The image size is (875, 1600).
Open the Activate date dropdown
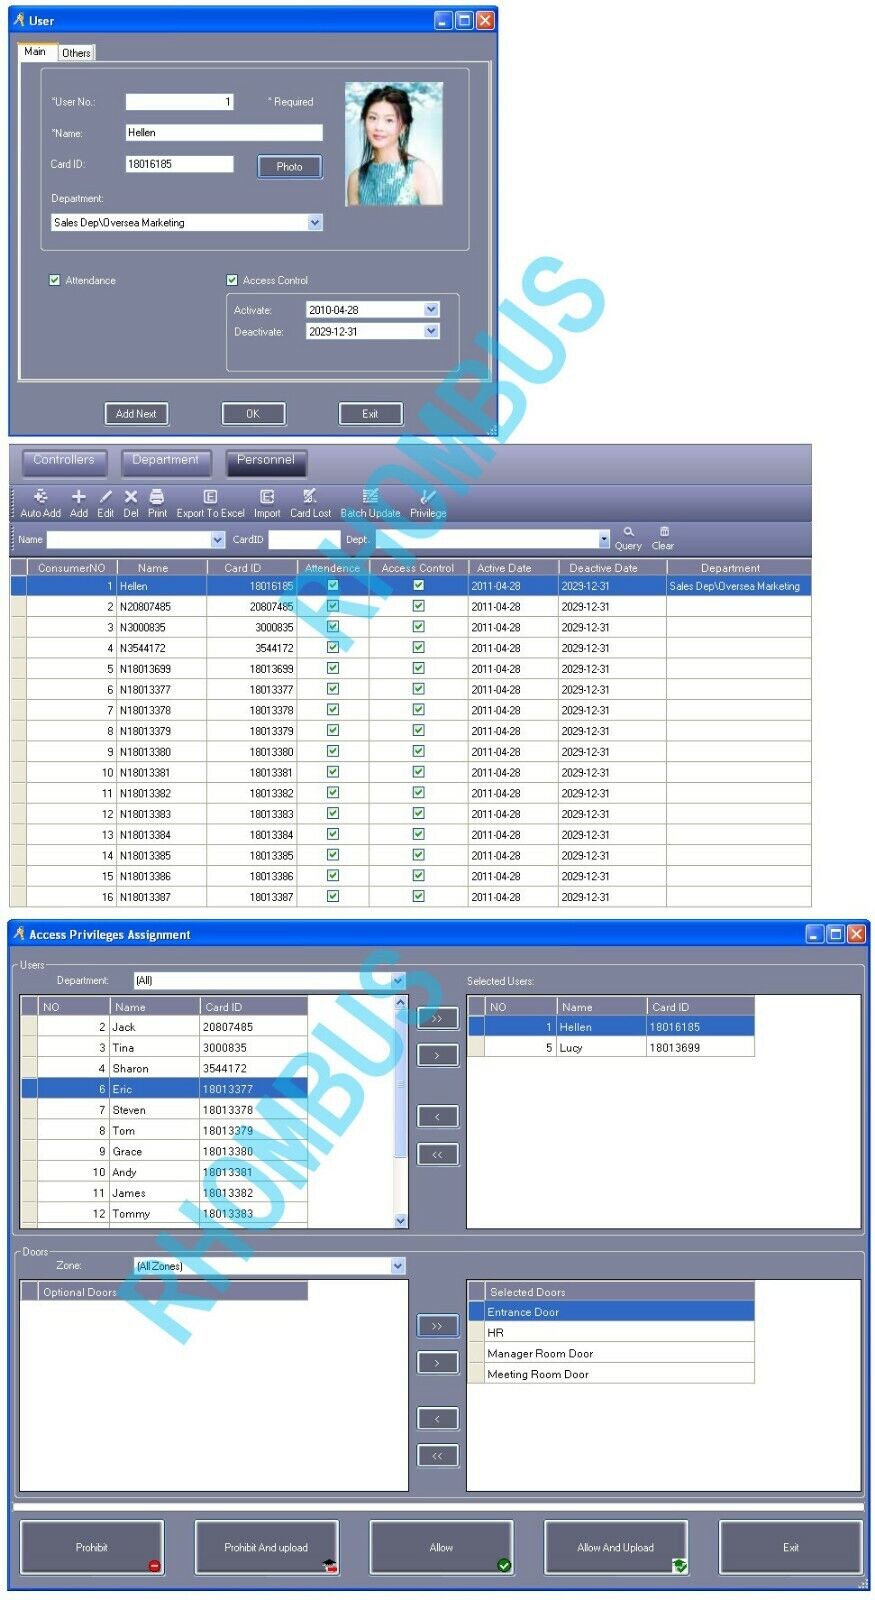[x=431, y=310]
